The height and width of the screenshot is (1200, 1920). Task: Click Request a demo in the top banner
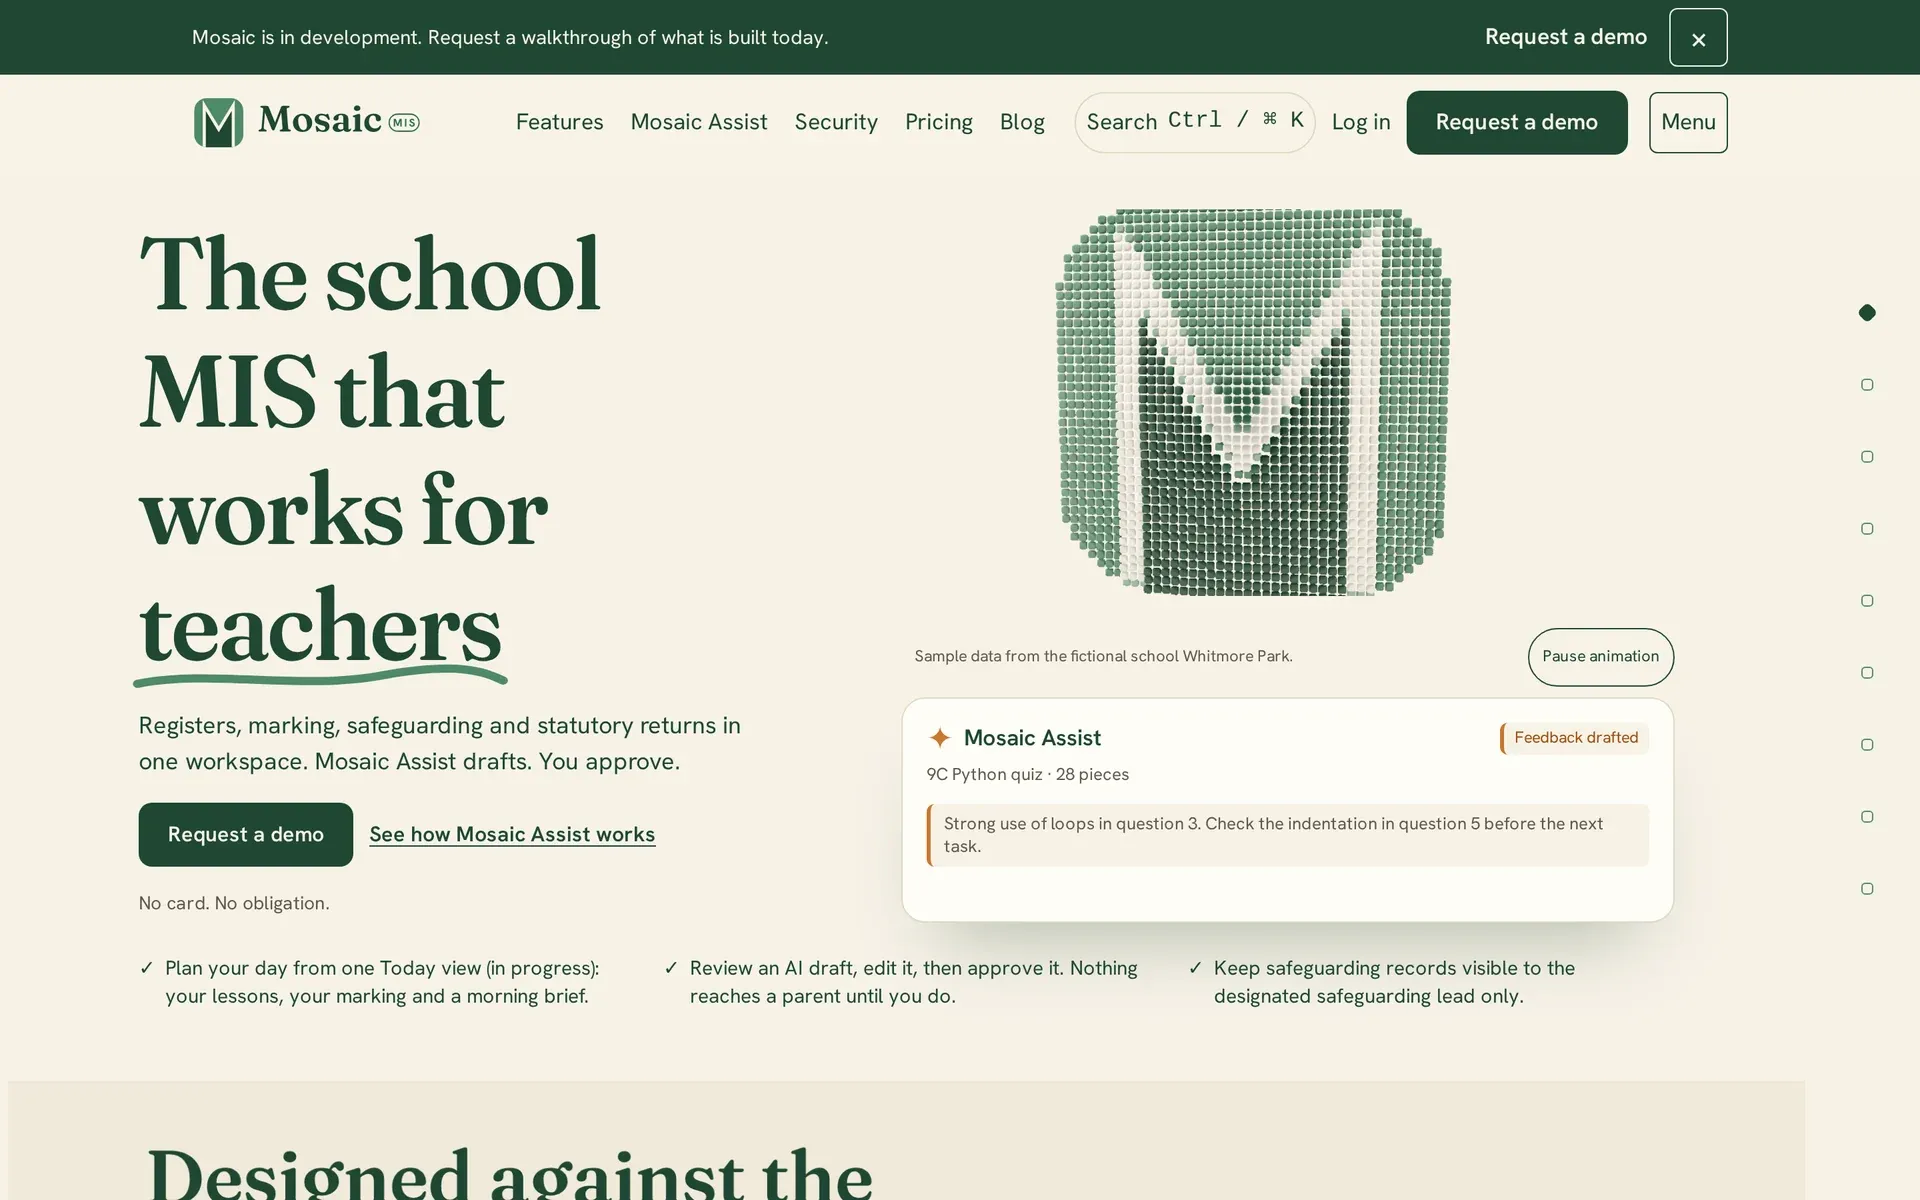[x=1566, y=37]
